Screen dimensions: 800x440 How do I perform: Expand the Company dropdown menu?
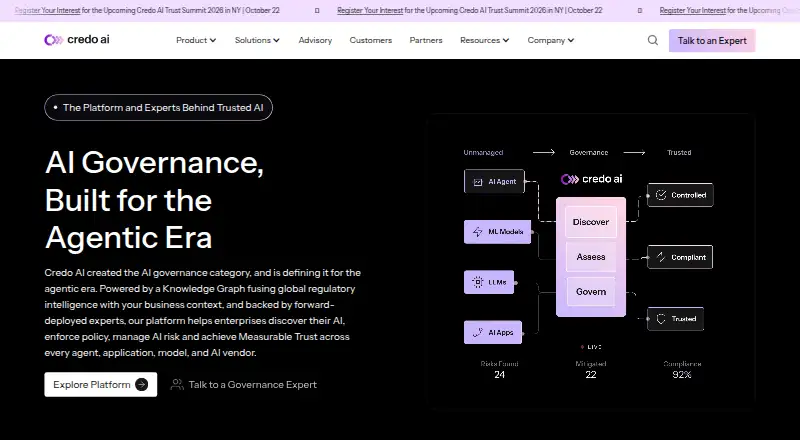[x=551, y=40]
